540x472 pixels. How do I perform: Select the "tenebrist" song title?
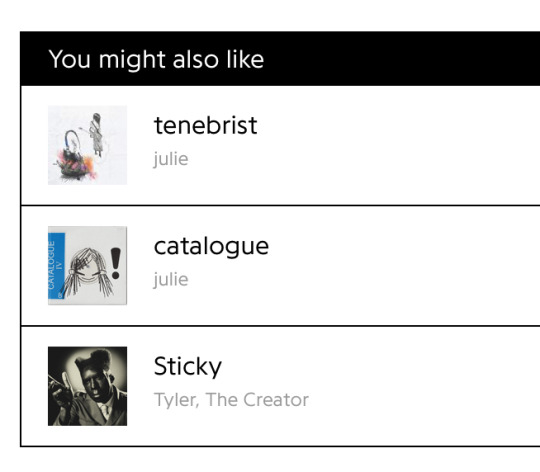pos(206,125)
